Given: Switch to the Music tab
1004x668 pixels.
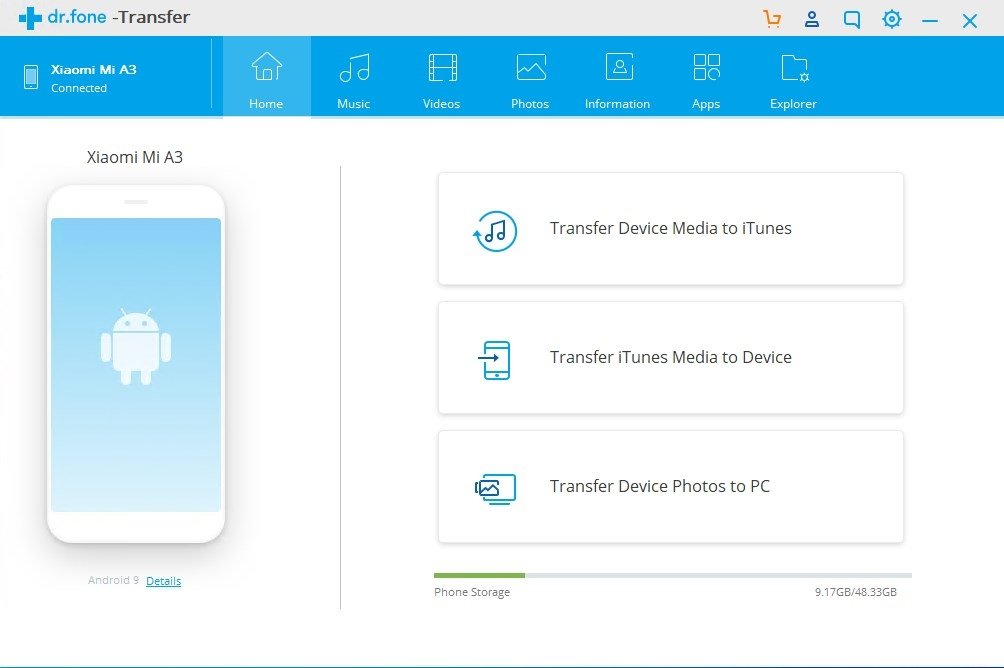Looking at the screenshot, I should (353, 79).
